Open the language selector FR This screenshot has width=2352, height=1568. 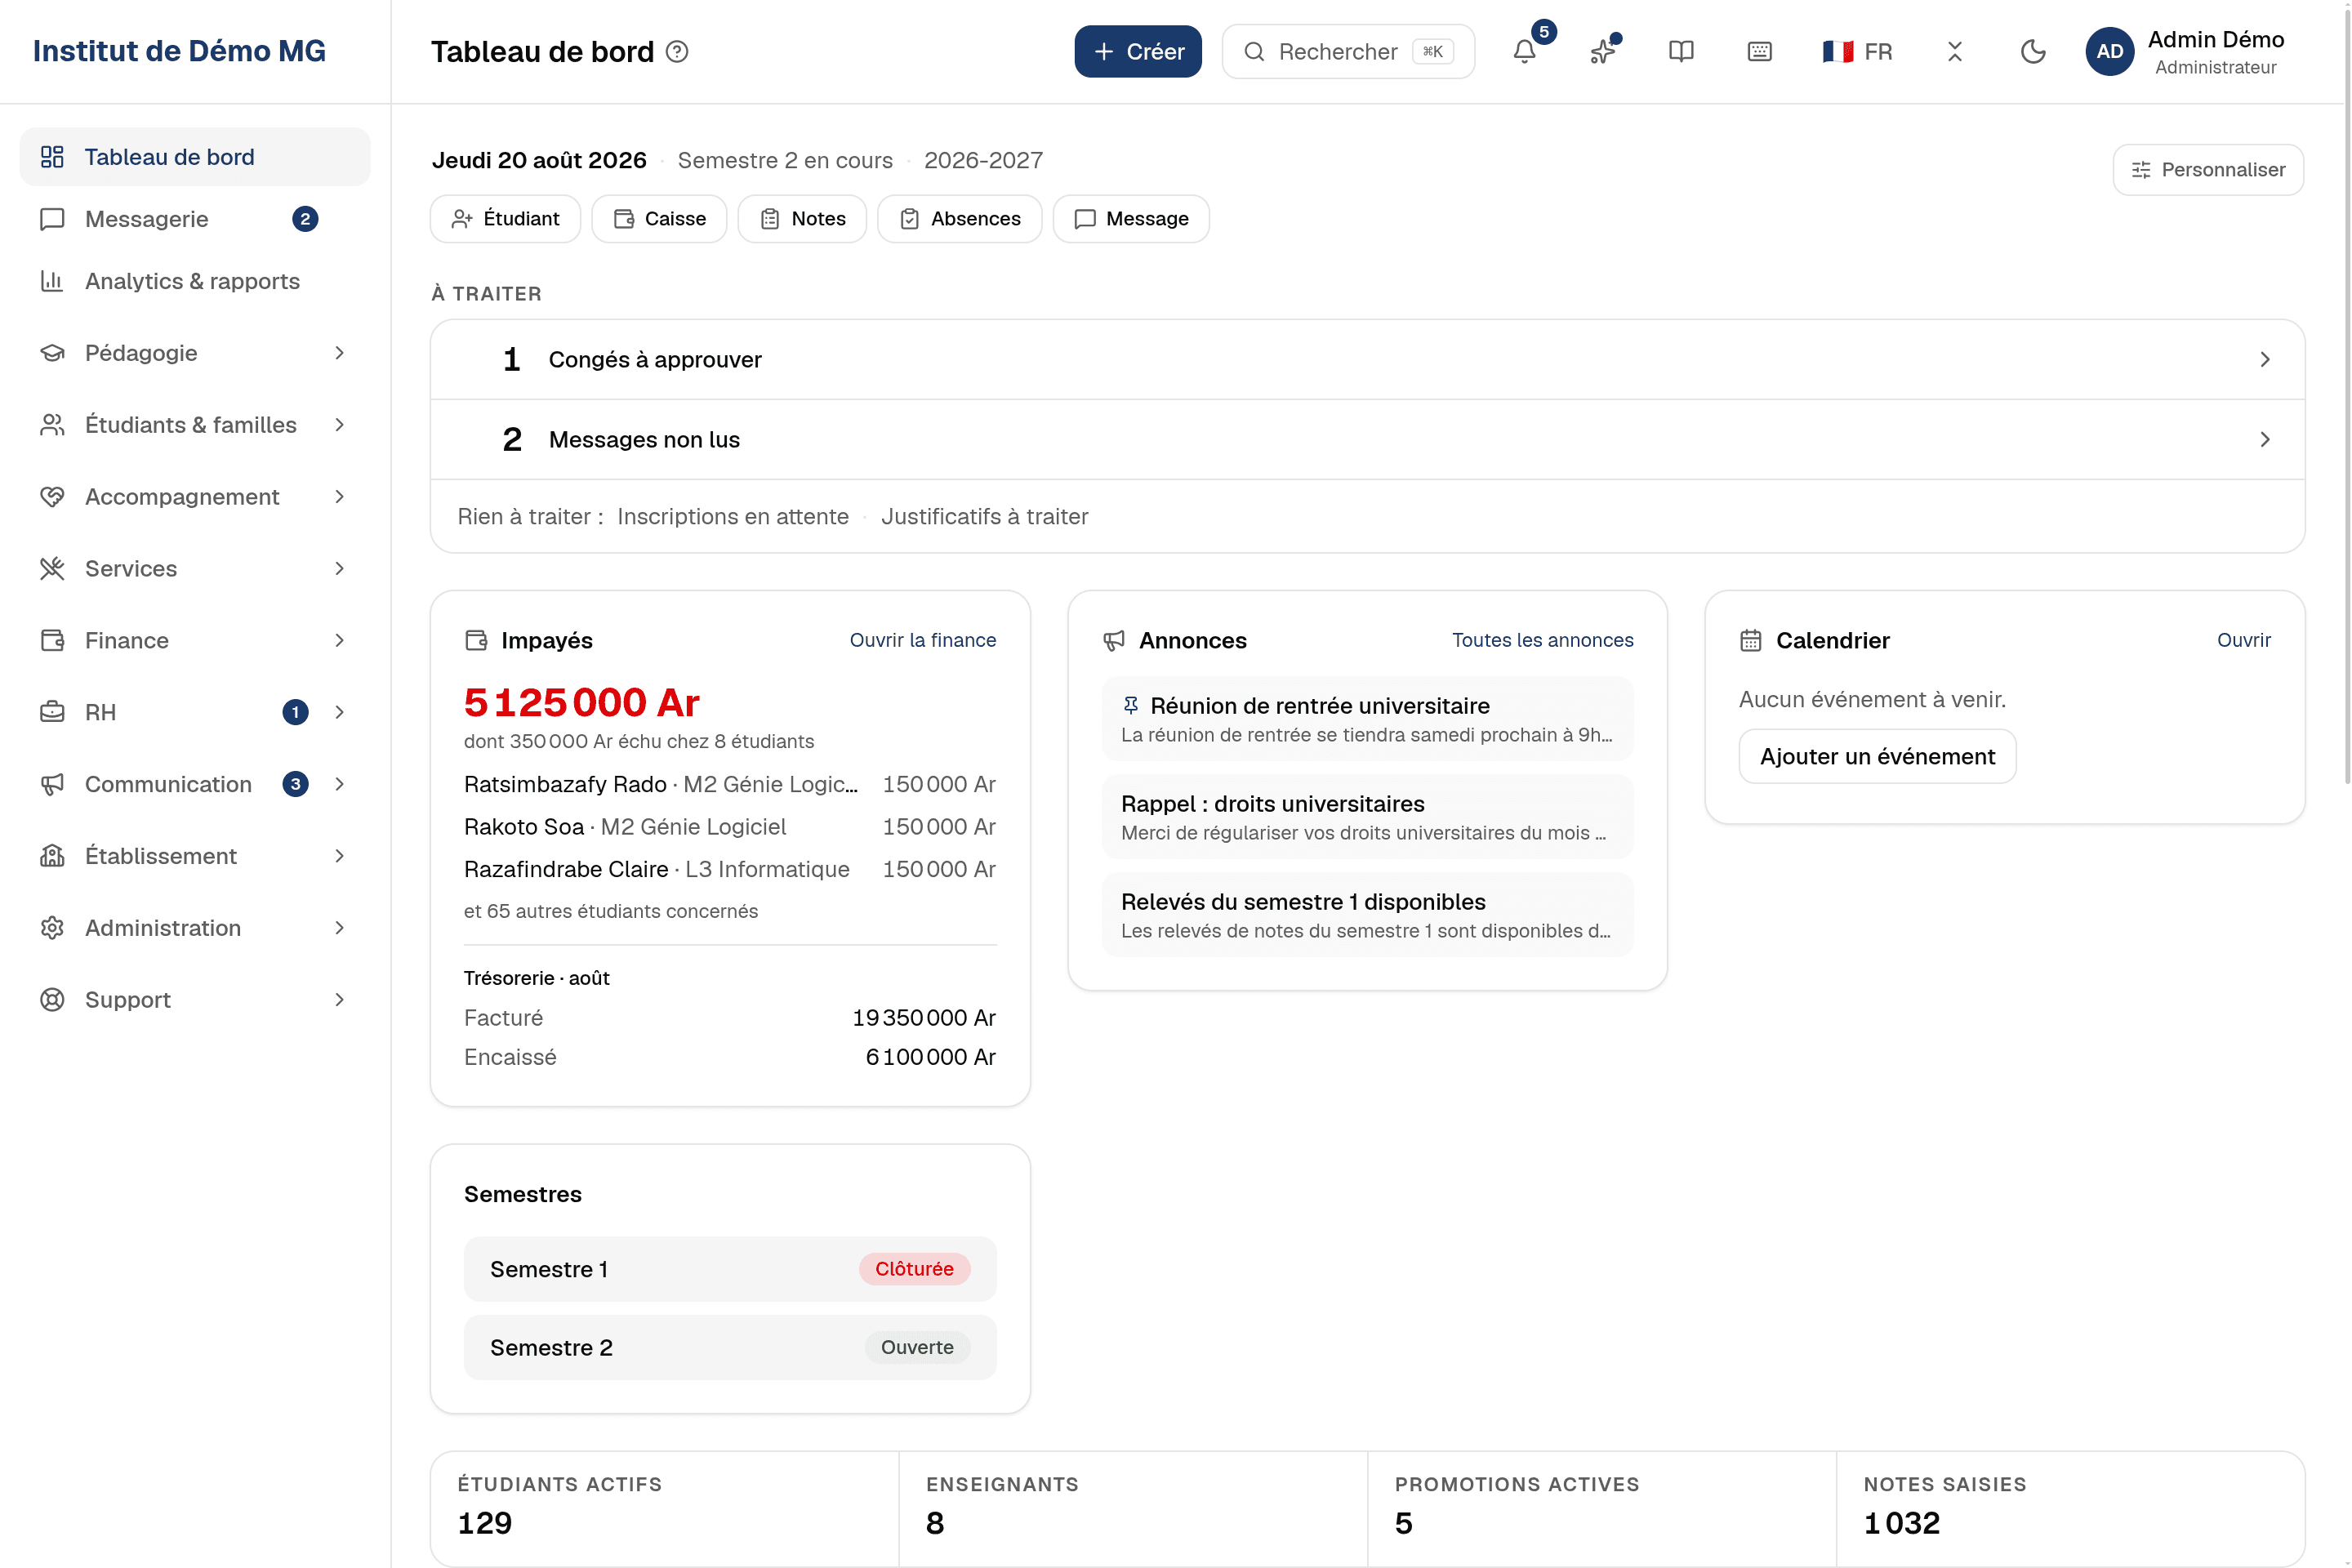(x=1857, y=51)
